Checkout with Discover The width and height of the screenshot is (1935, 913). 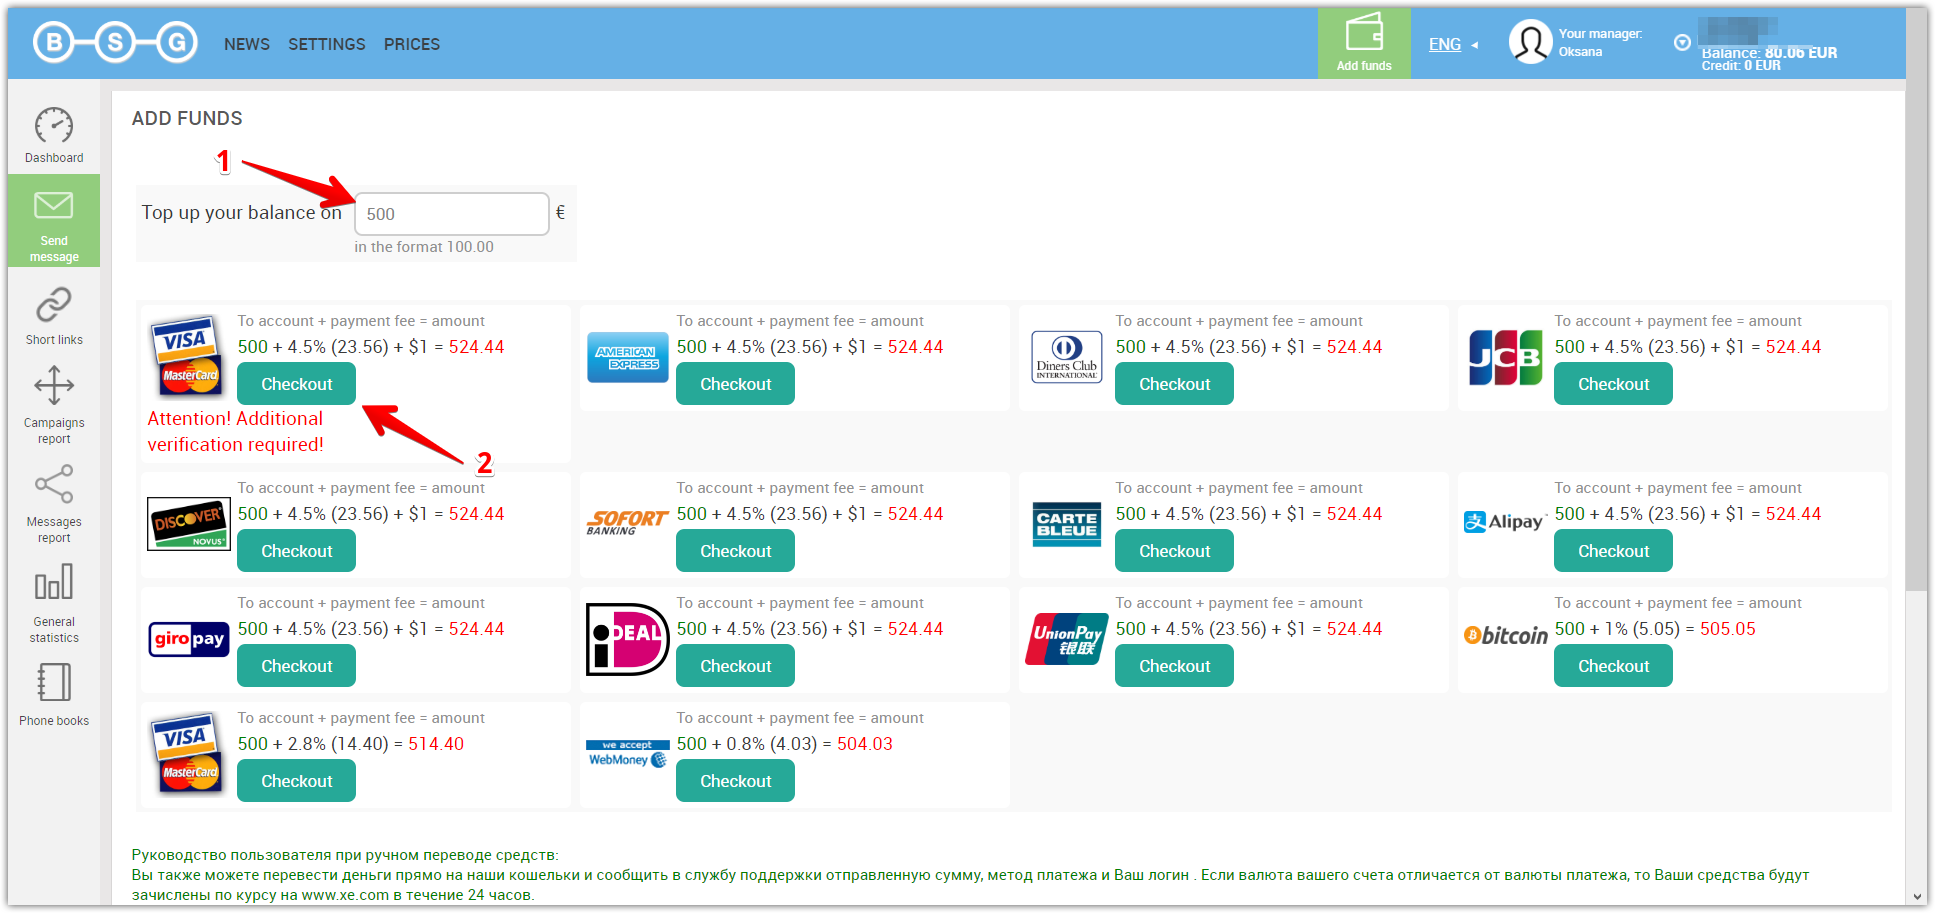click(x=296, y=551)
